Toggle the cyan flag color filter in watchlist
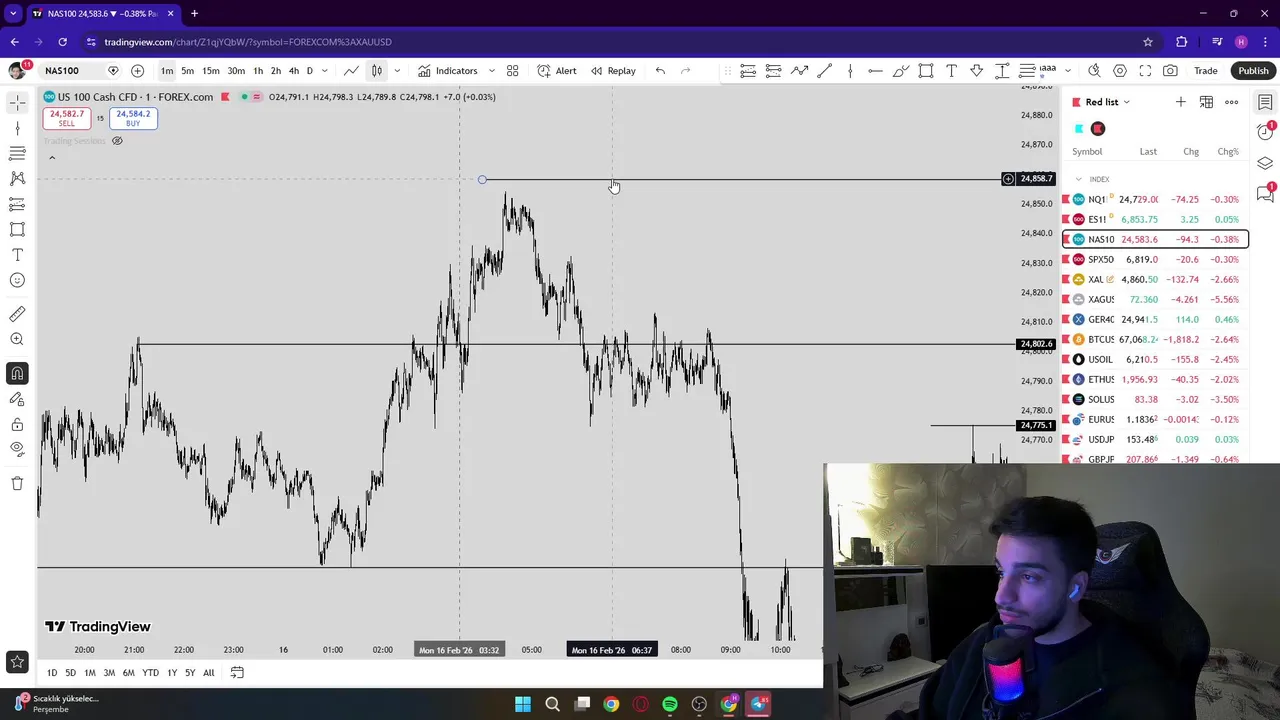1280x720 pixels. pyautogui.click(x=1079, y=129)
